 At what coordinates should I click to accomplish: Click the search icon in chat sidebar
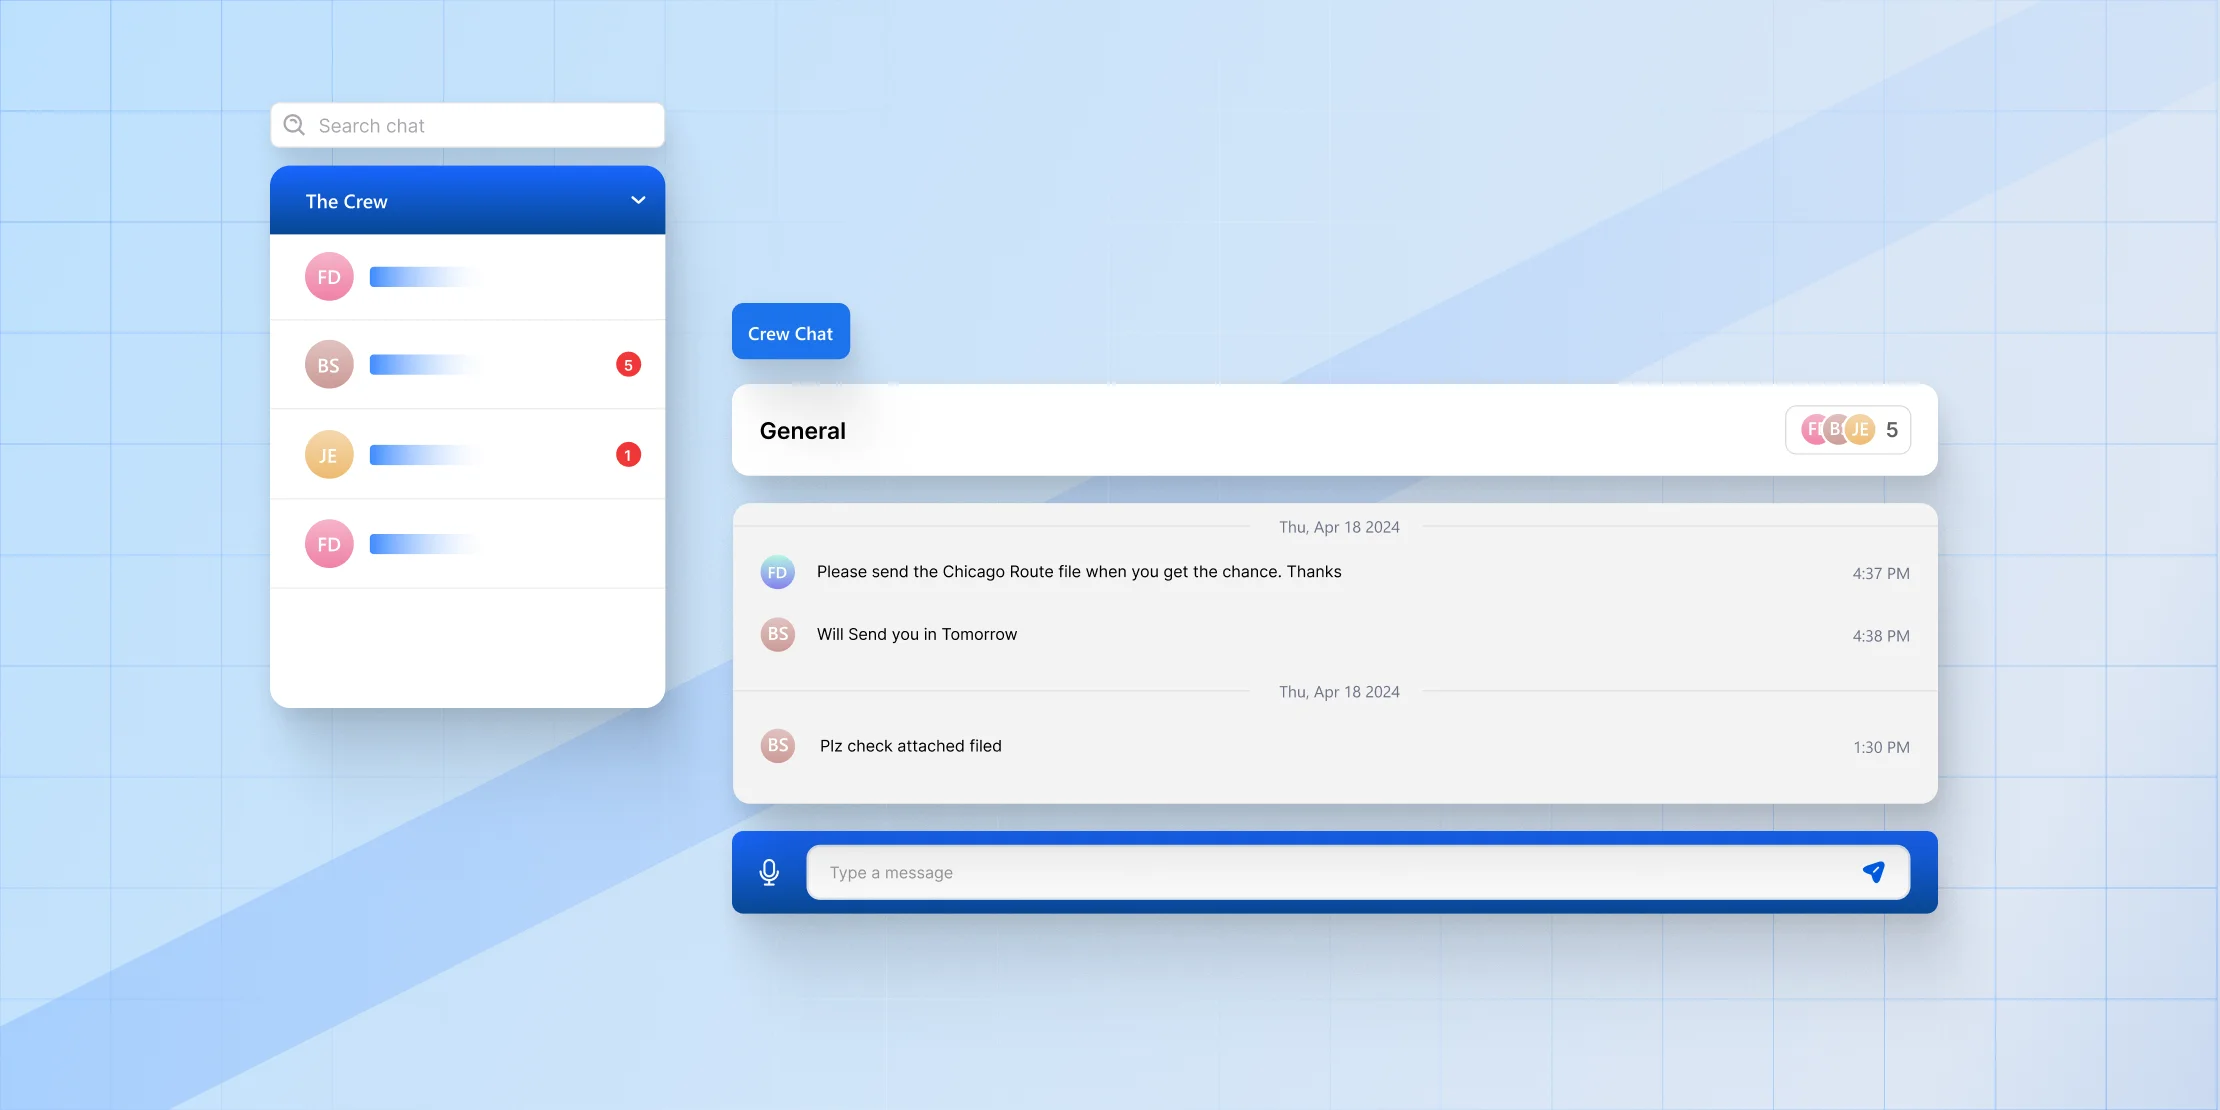pyautogui.click(x=294, y=125)
